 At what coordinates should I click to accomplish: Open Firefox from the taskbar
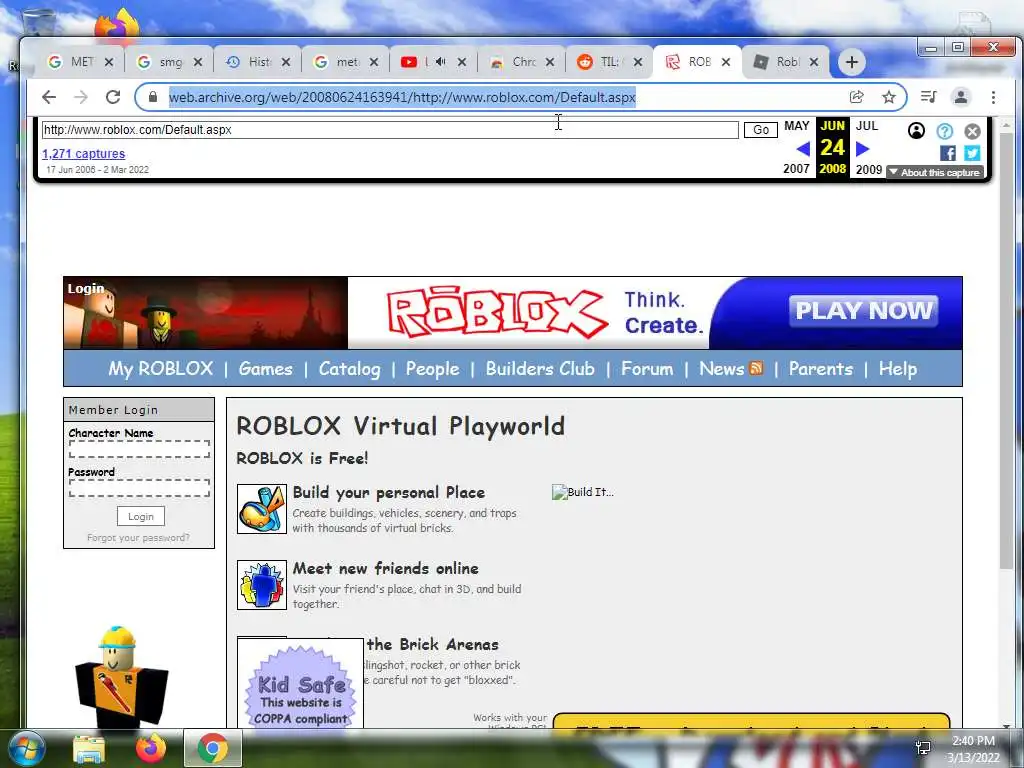pyautogui.click(x=151, y=748)
